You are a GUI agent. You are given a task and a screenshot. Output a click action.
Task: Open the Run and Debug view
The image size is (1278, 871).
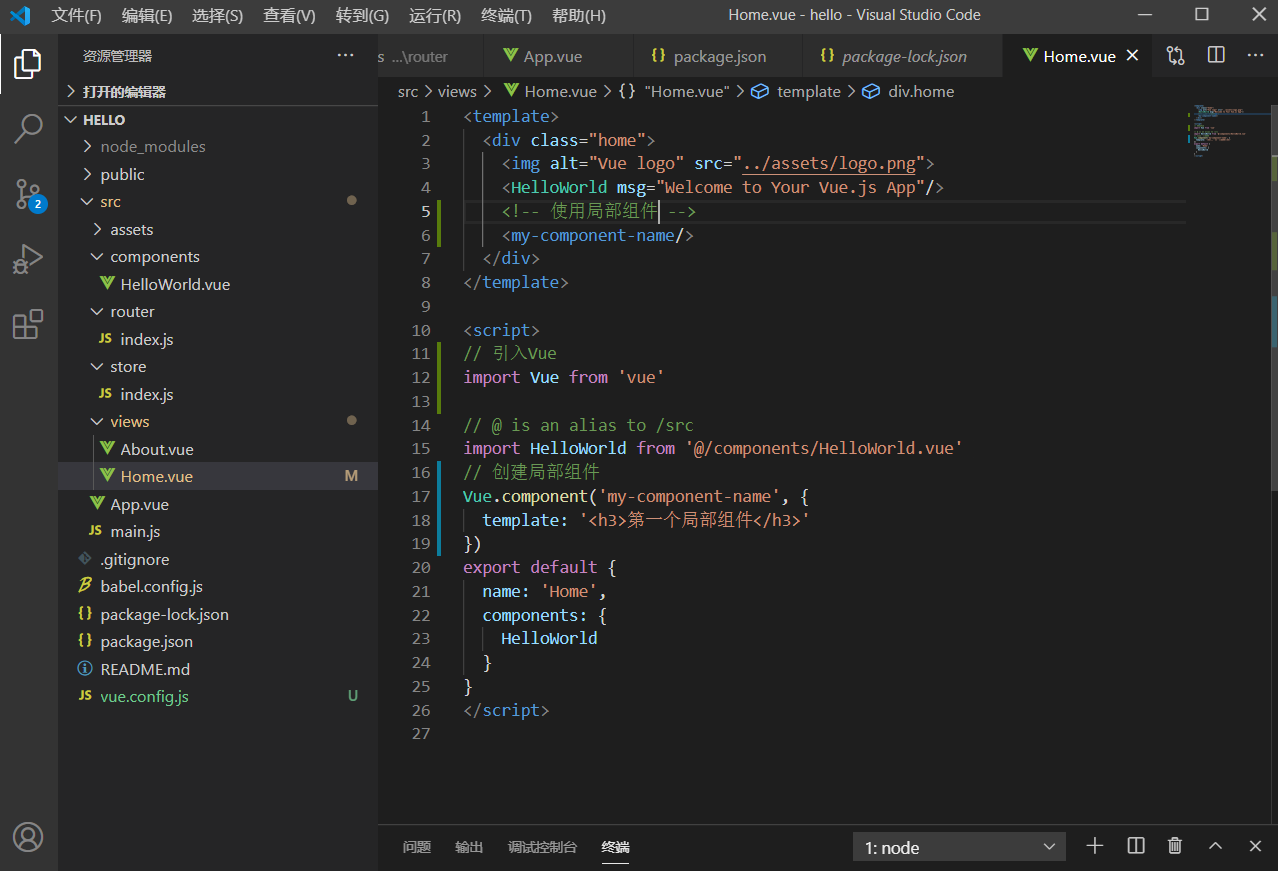tap(28, 259)
